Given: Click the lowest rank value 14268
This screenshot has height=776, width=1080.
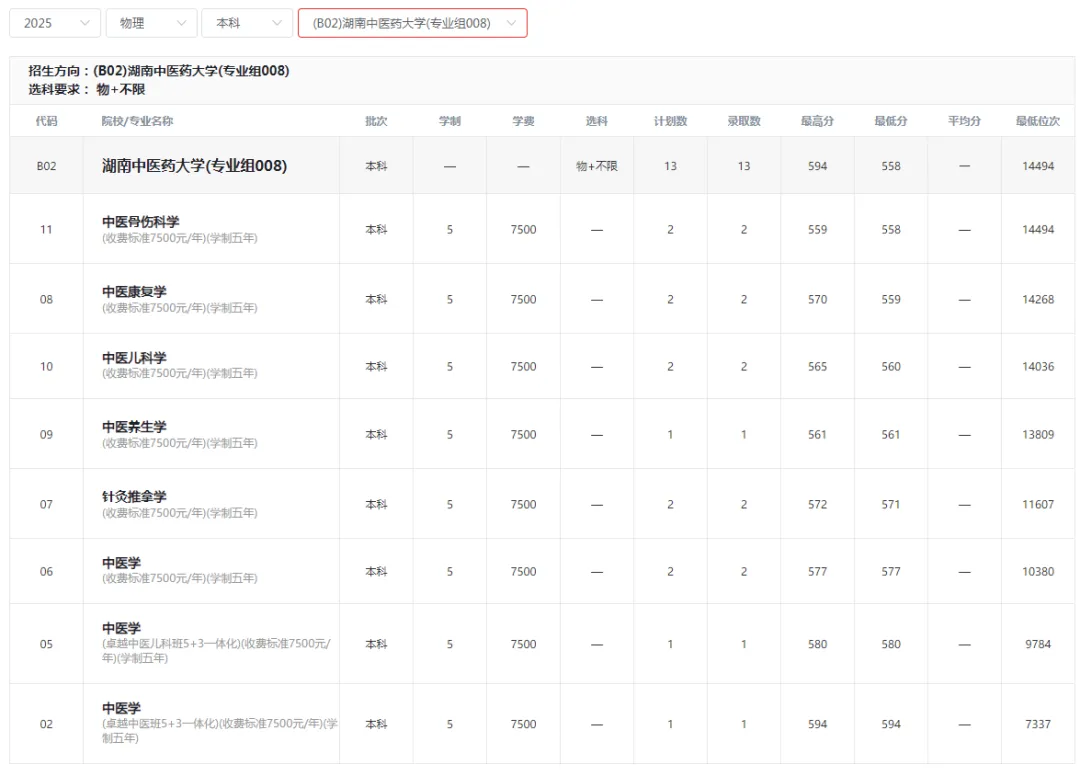Looking at the screenshot, I should (1038, 300).
